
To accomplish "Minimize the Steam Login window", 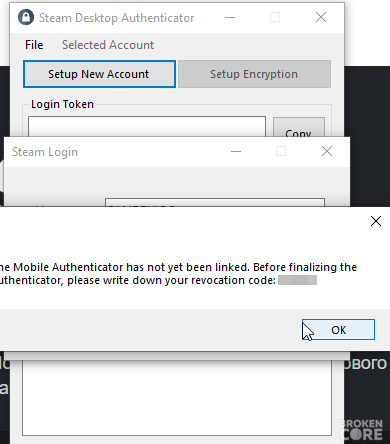I will tap(236, 151).
